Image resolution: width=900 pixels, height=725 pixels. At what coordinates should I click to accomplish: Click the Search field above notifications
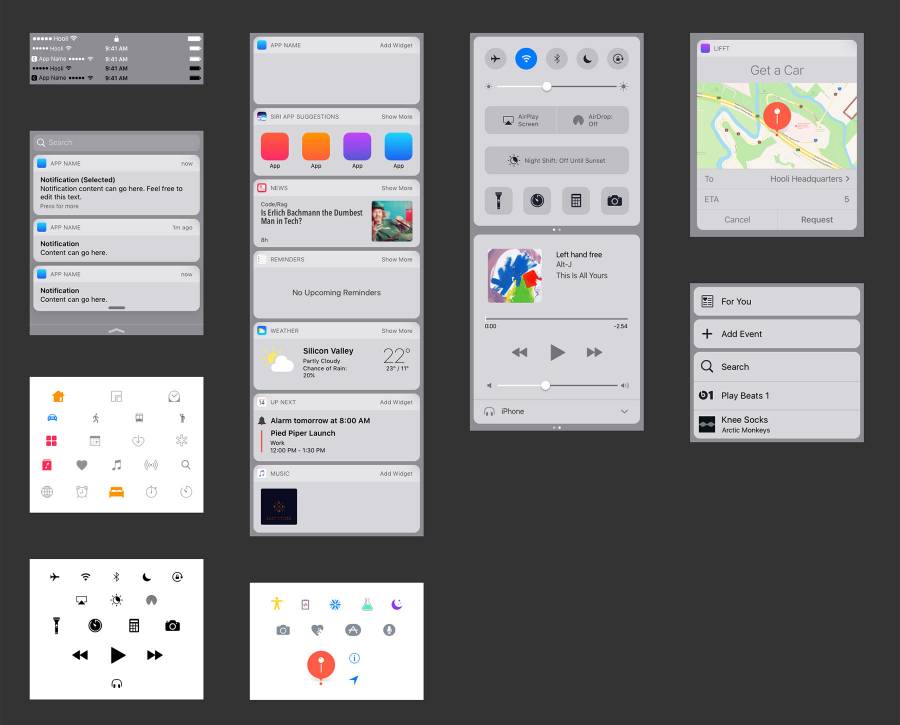coord(116,142)
